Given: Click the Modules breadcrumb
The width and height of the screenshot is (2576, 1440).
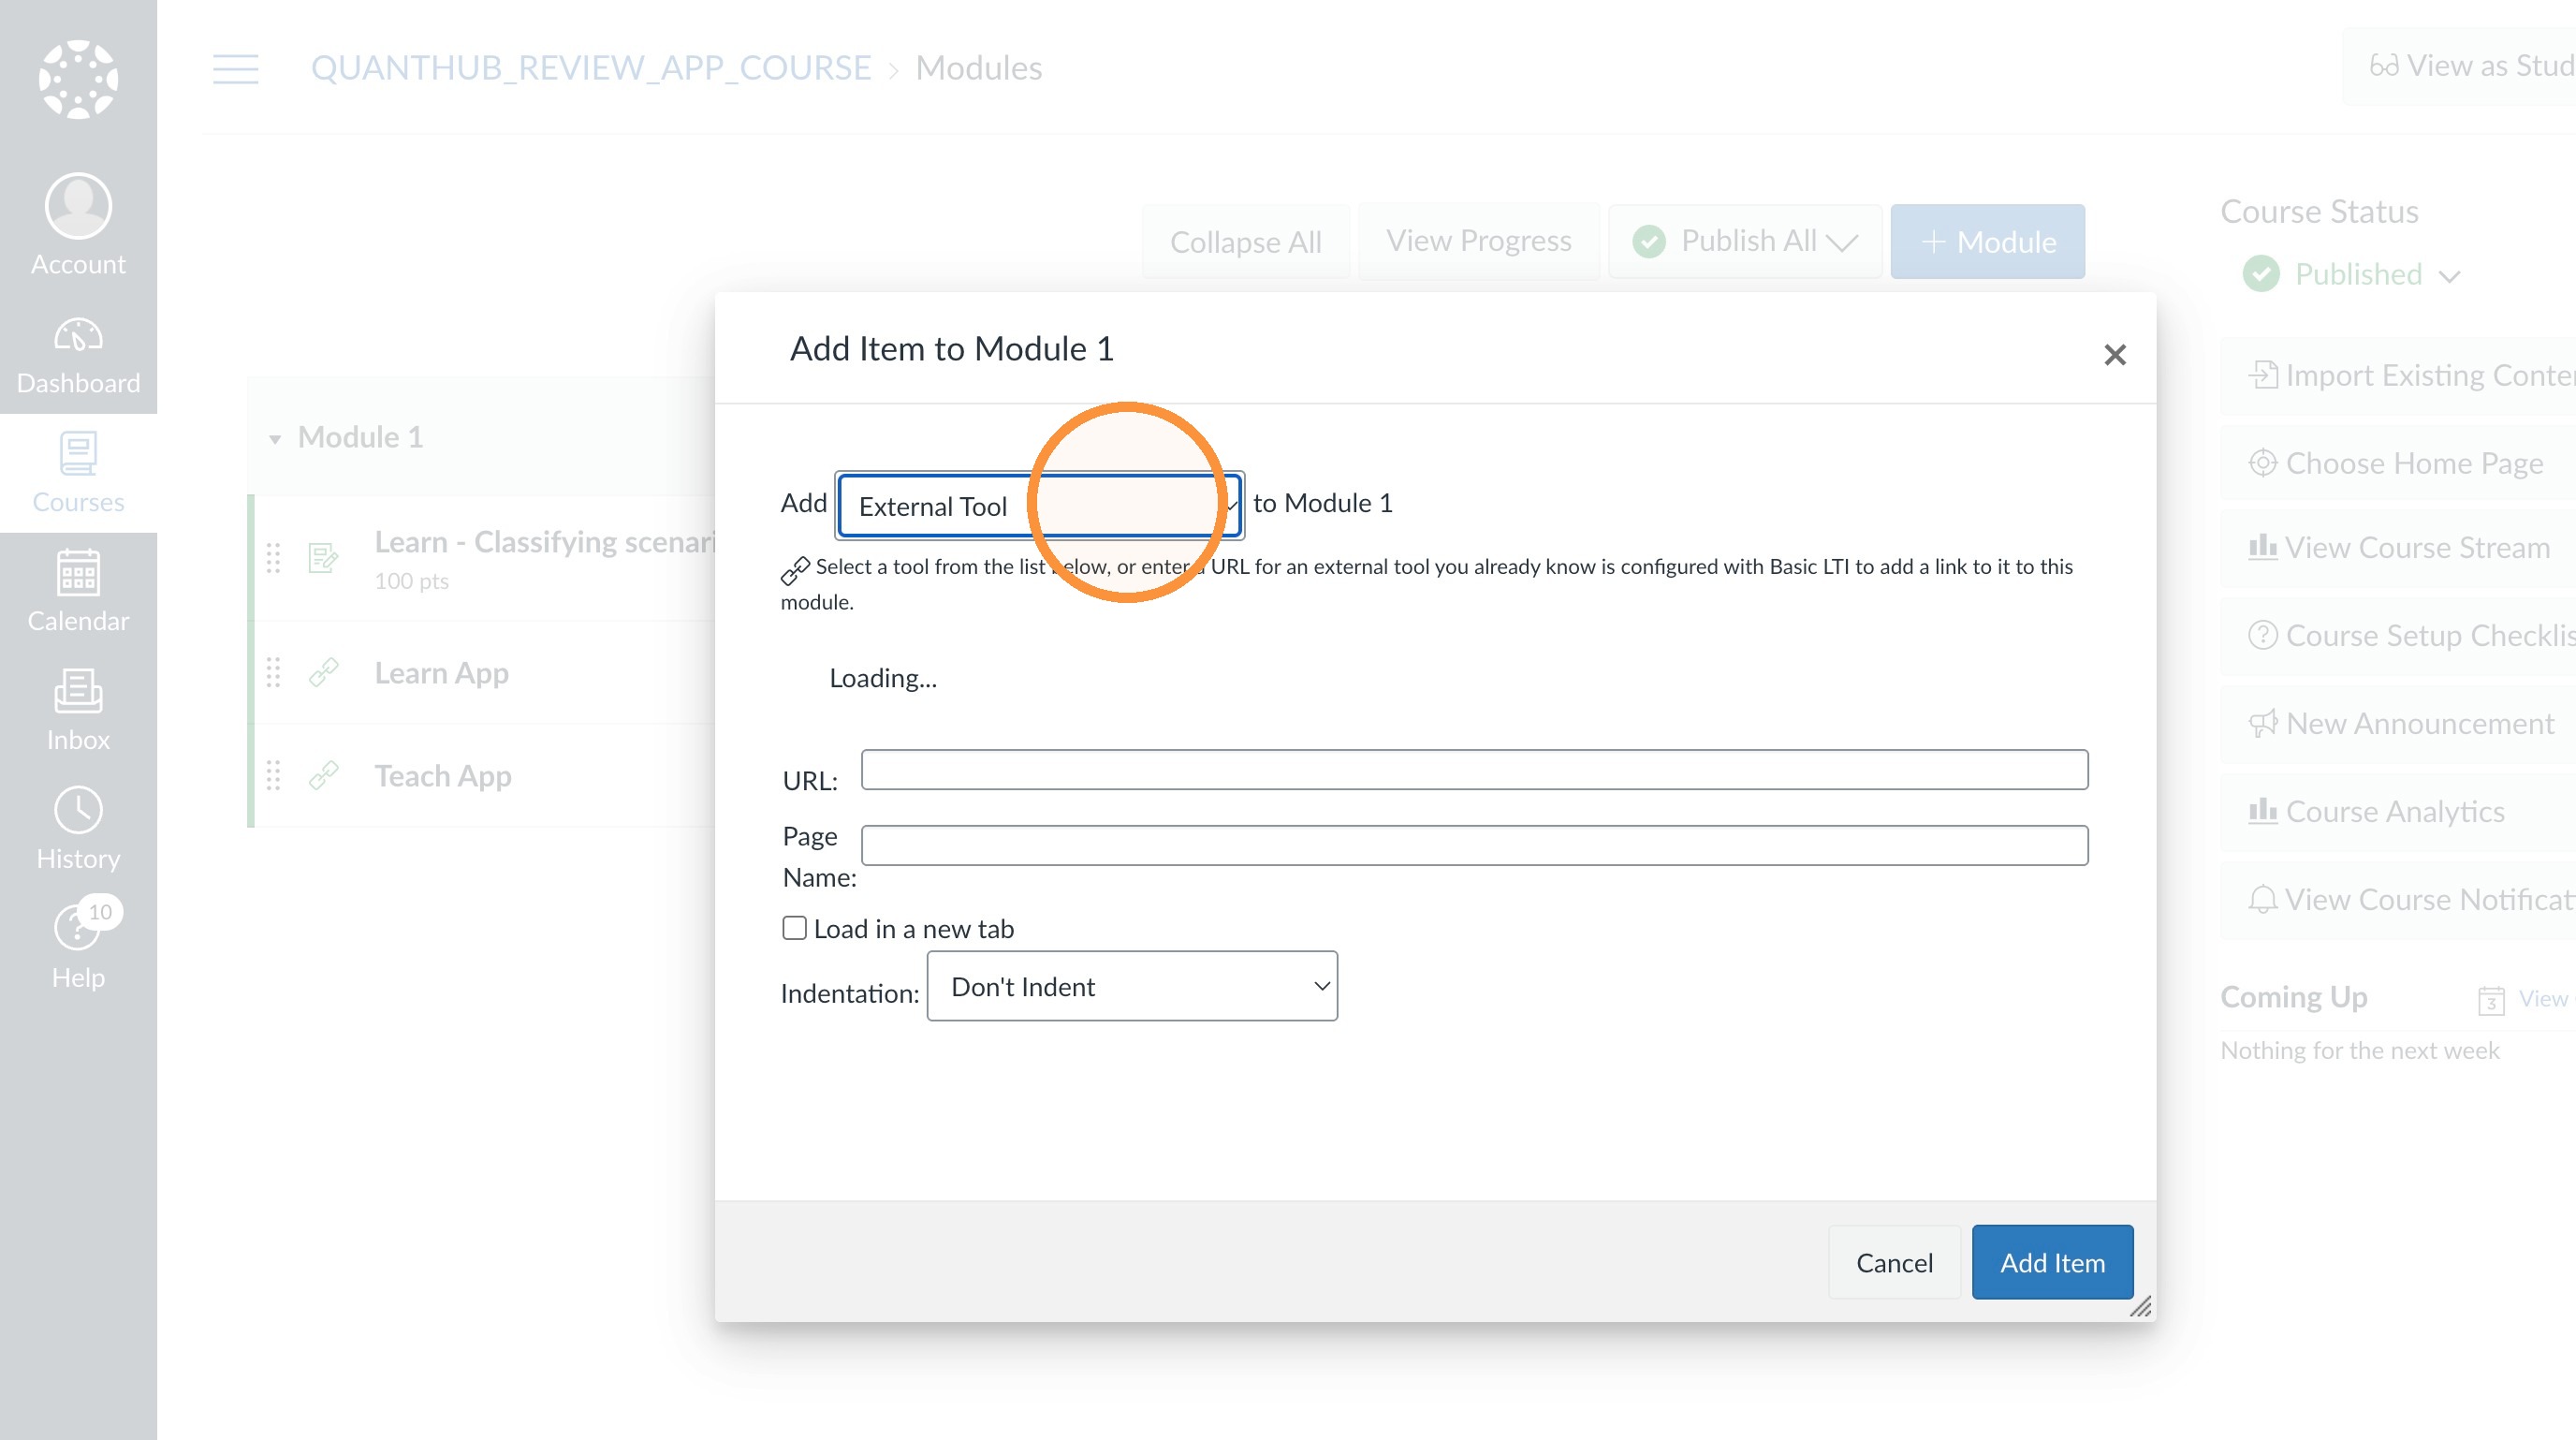Looking at the screenshot, I should [978, 68].
